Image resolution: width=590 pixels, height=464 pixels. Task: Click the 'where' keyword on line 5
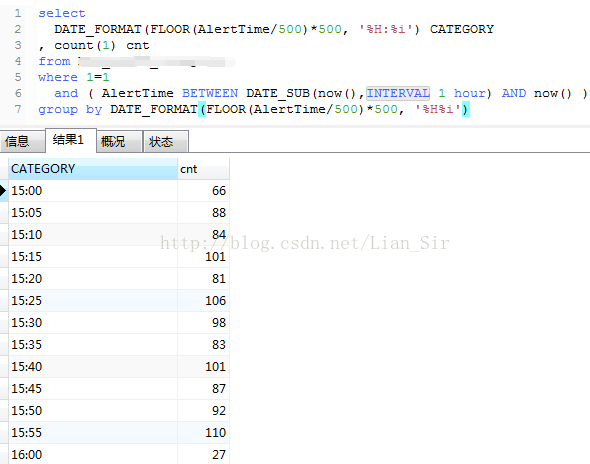58,77
